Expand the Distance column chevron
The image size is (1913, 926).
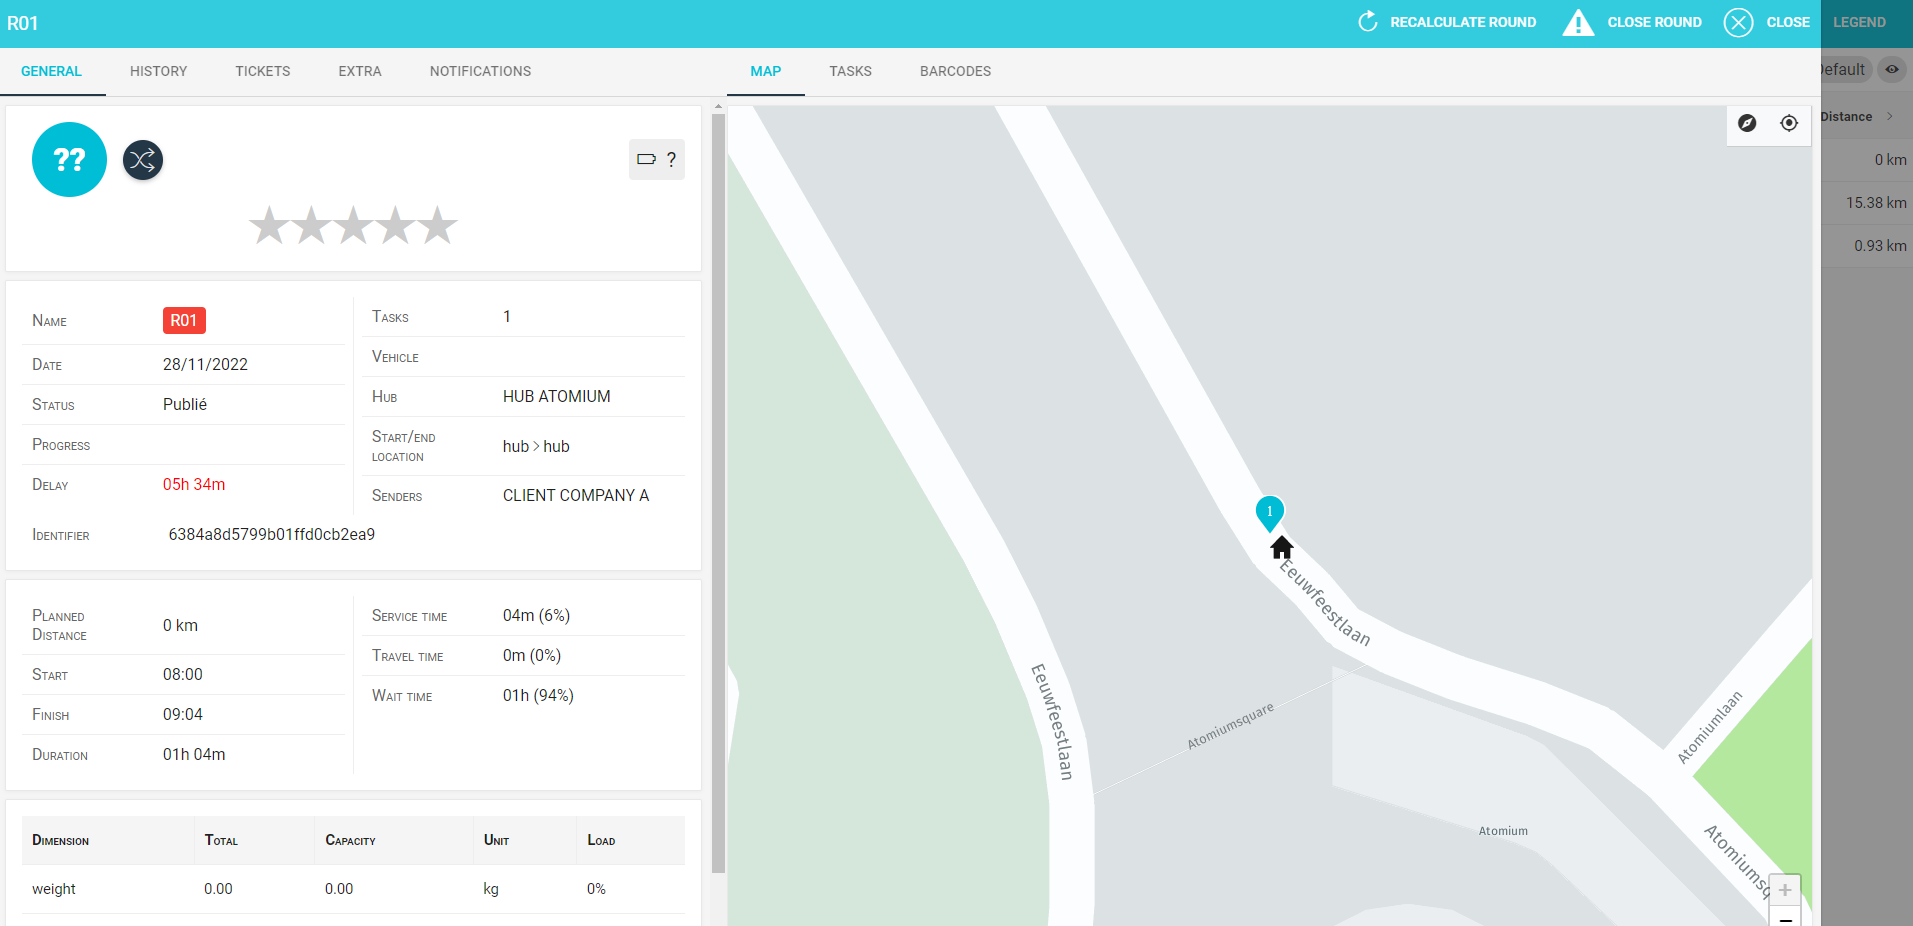pos(1889,117)
